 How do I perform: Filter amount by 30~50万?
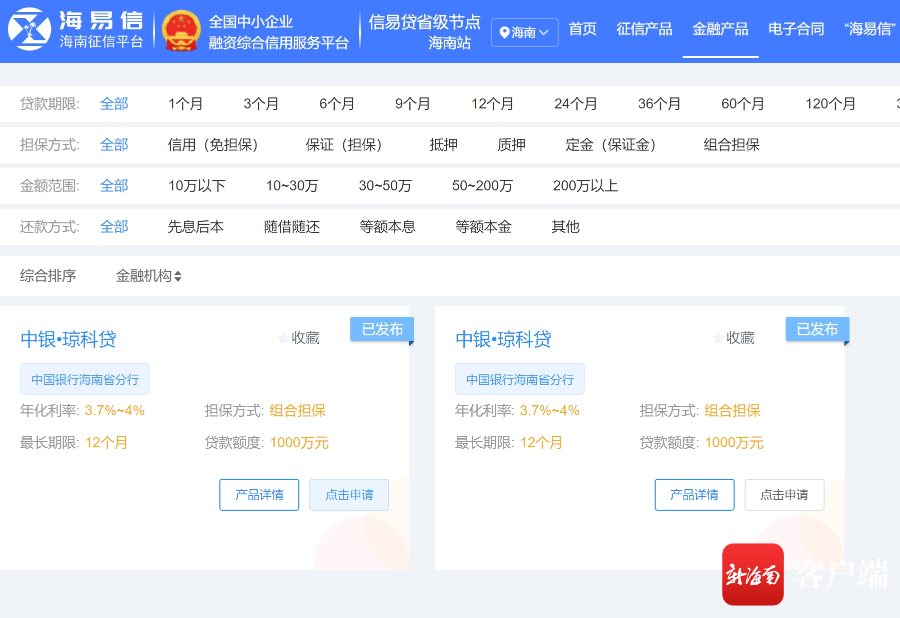click(x=385, y=186)
